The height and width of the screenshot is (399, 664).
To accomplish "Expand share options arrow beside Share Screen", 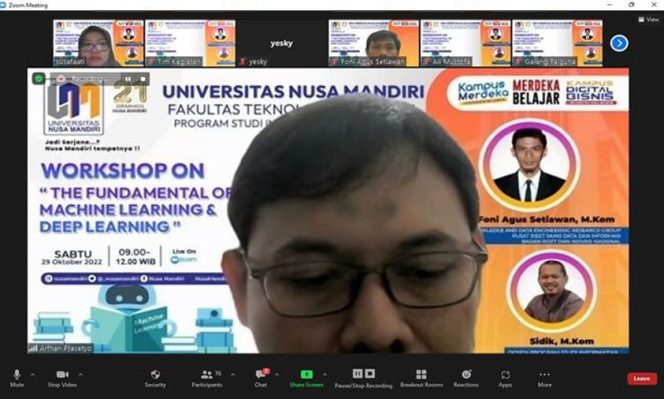I will pyautogui.click(x=325, y=374).
